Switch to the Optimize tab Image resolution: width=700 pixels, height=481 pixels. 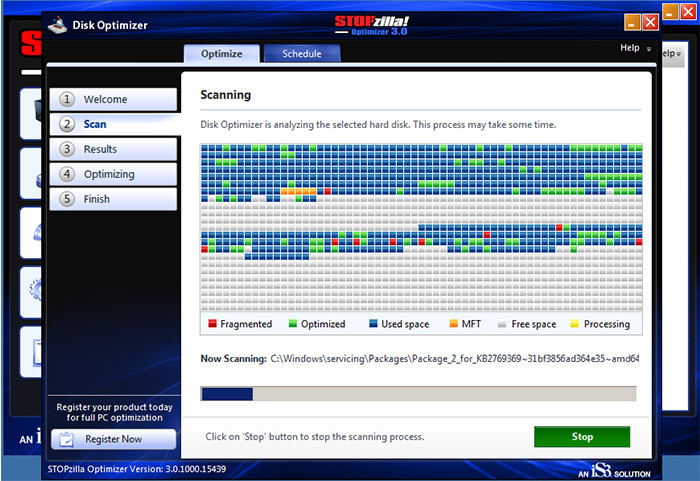click(x=221, y=54)
